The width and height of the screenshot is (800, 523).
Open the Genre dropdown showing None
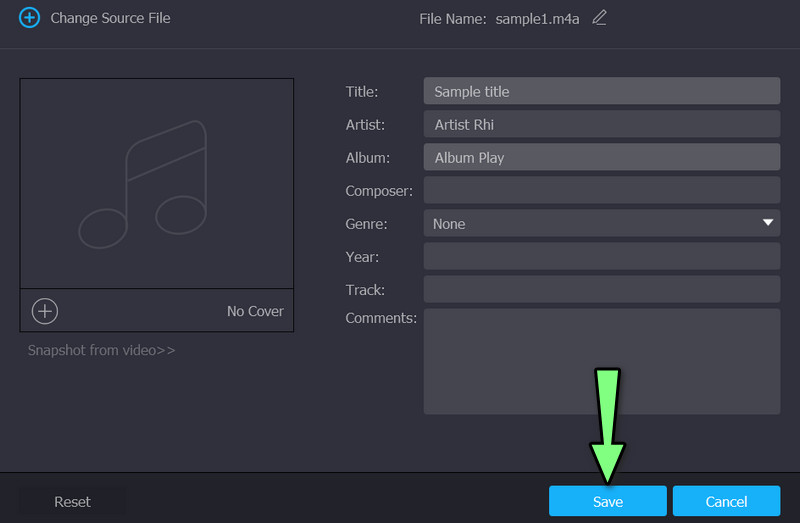[590, 223]
